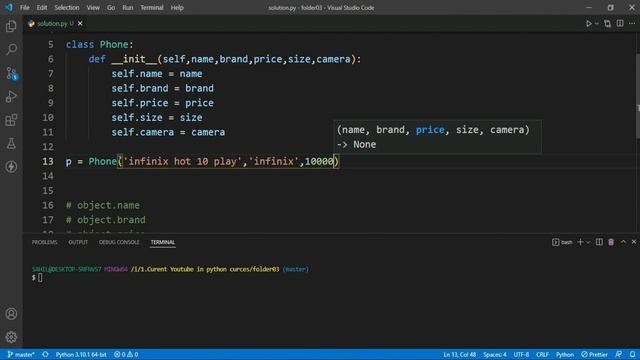This screenshot has height=360, width=640.
Task: Open Run and Debug view
Action: pyautogui.click(x=11, y=97)
